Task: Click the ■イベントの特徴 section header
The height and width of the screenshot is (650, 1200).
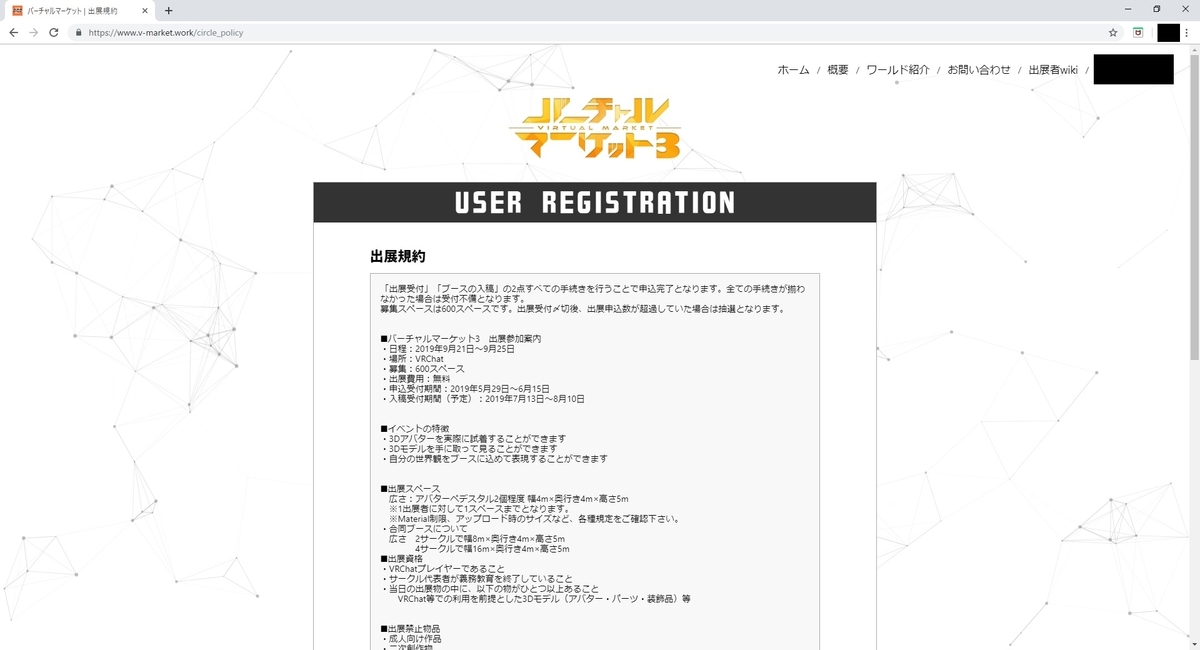Action: 415,428
